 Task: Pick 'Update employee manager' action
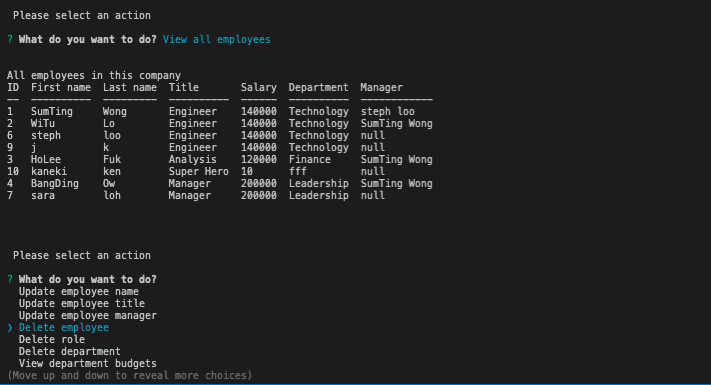click(x=88, y=316)
